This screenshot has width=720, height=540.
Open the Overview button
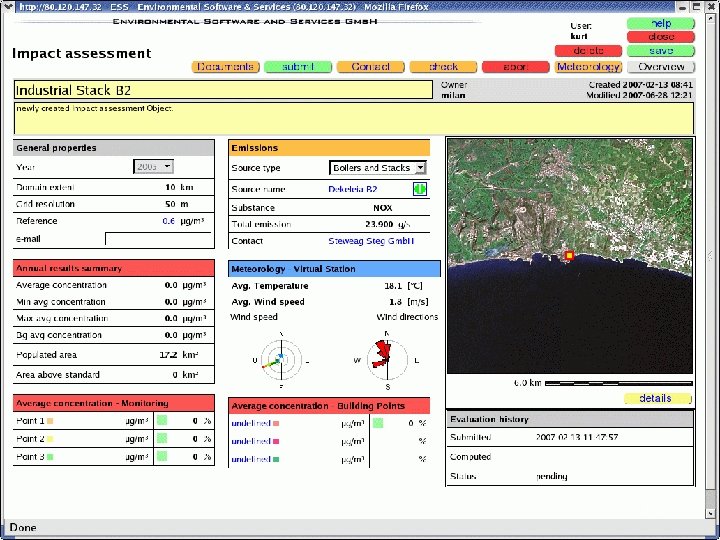click(661, 67)
